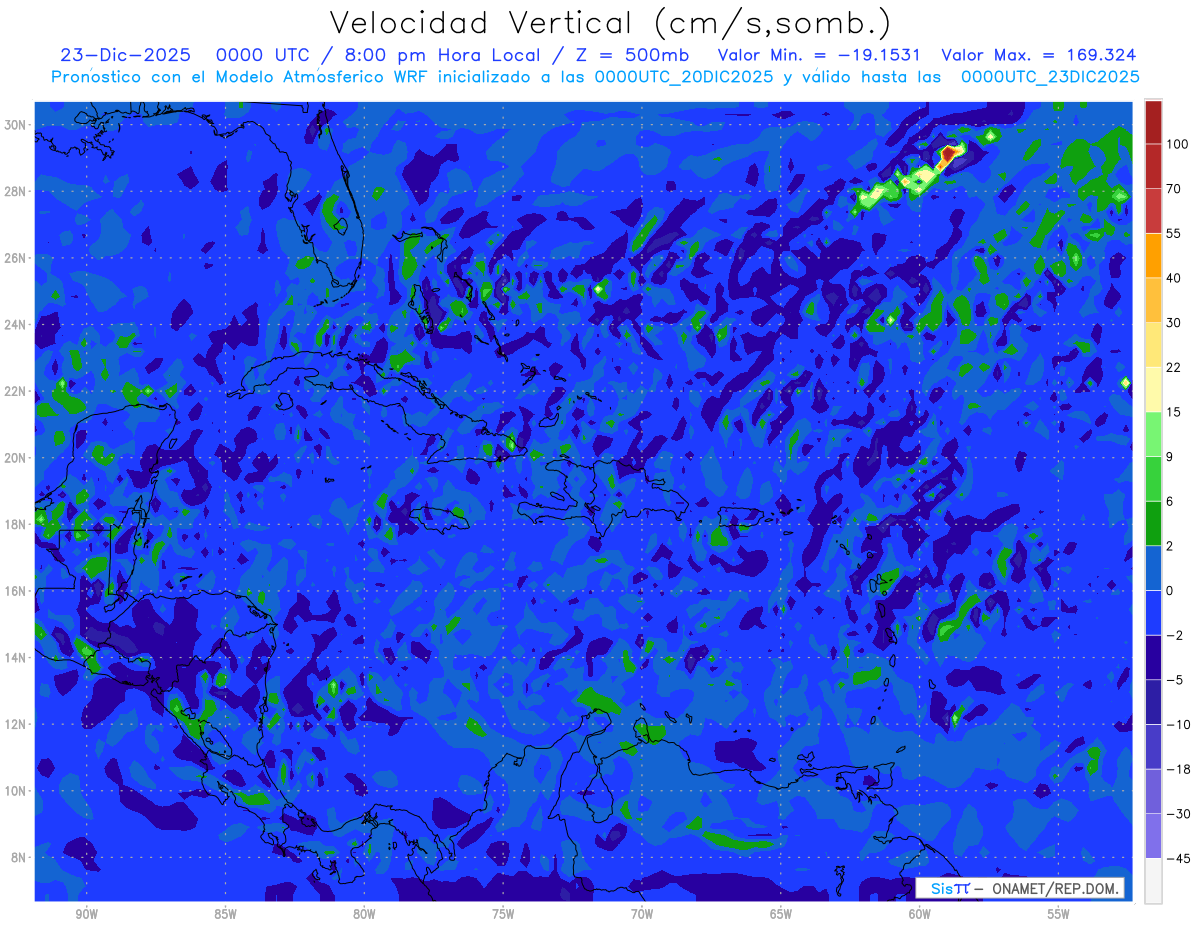Pick the dark red swatch above 100
Screen dimensions: 1200x927
1153,122
